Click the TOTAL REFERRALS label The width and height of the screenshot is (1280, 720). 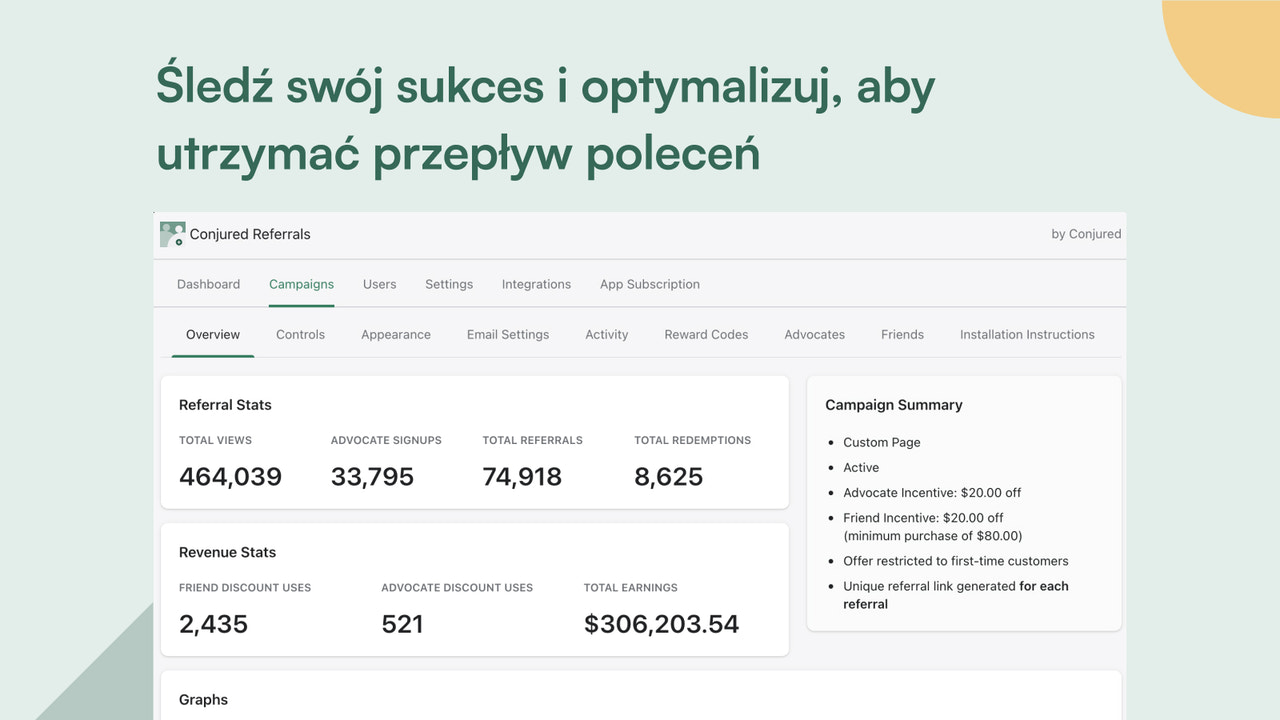(x=532, y=440)
